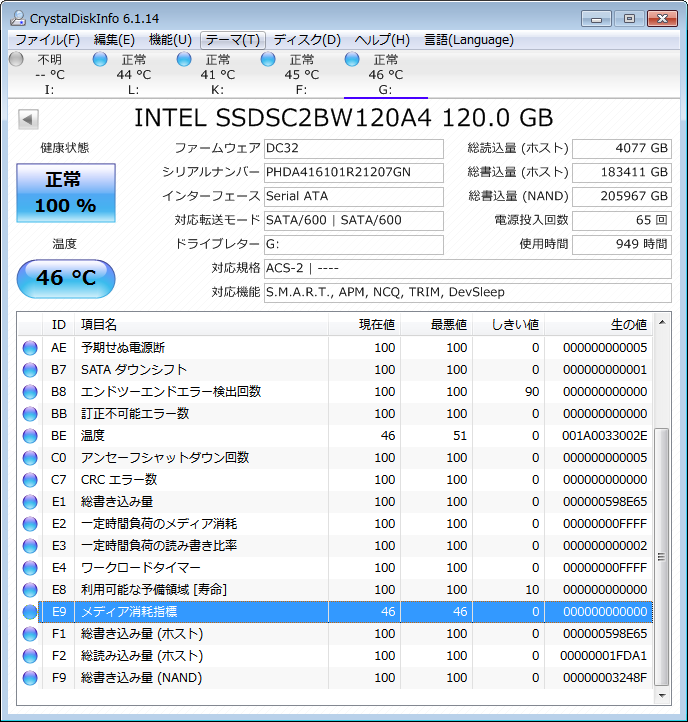Click status icon of B8 row
Image resolution: width=688 pixels, height=722 pixels.
30,392
